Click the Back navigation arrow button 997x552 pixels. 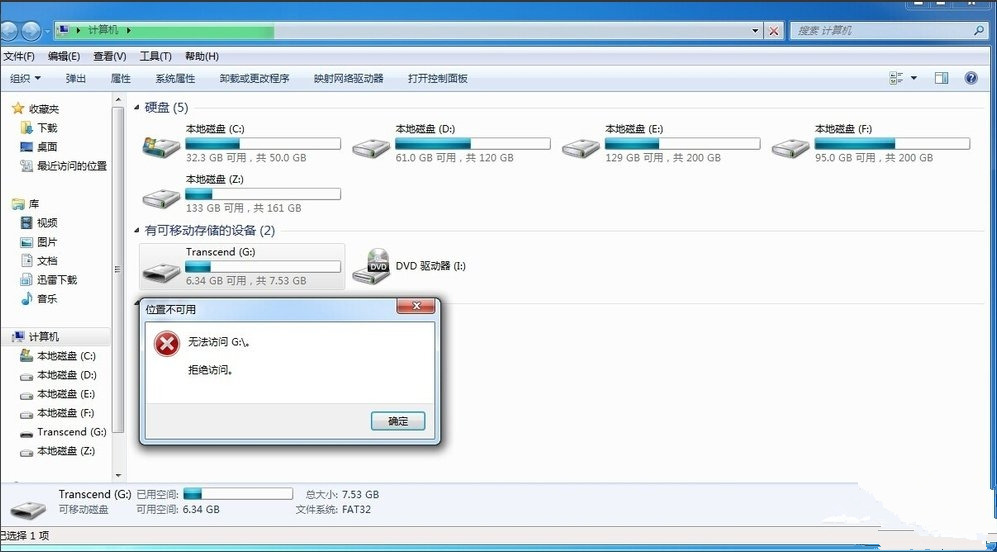[x=9, y=31]
